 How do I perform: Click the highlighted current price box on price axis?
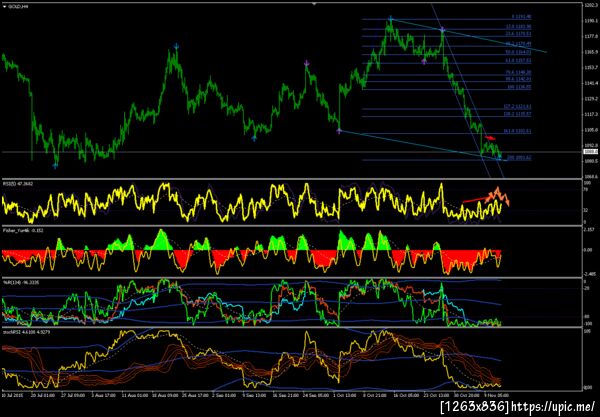click(591, 152)
